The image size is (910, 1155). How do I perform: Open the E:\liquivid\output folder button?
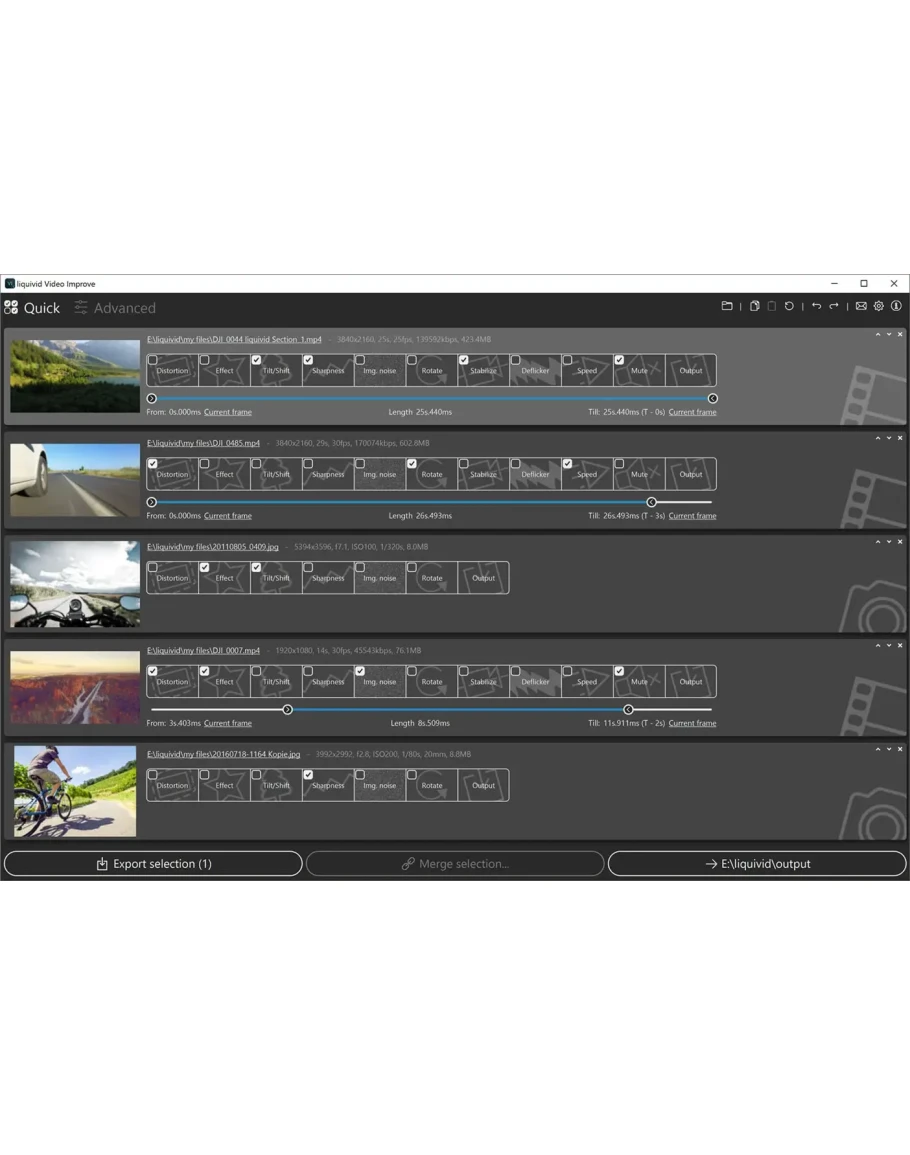click(757, 864)
